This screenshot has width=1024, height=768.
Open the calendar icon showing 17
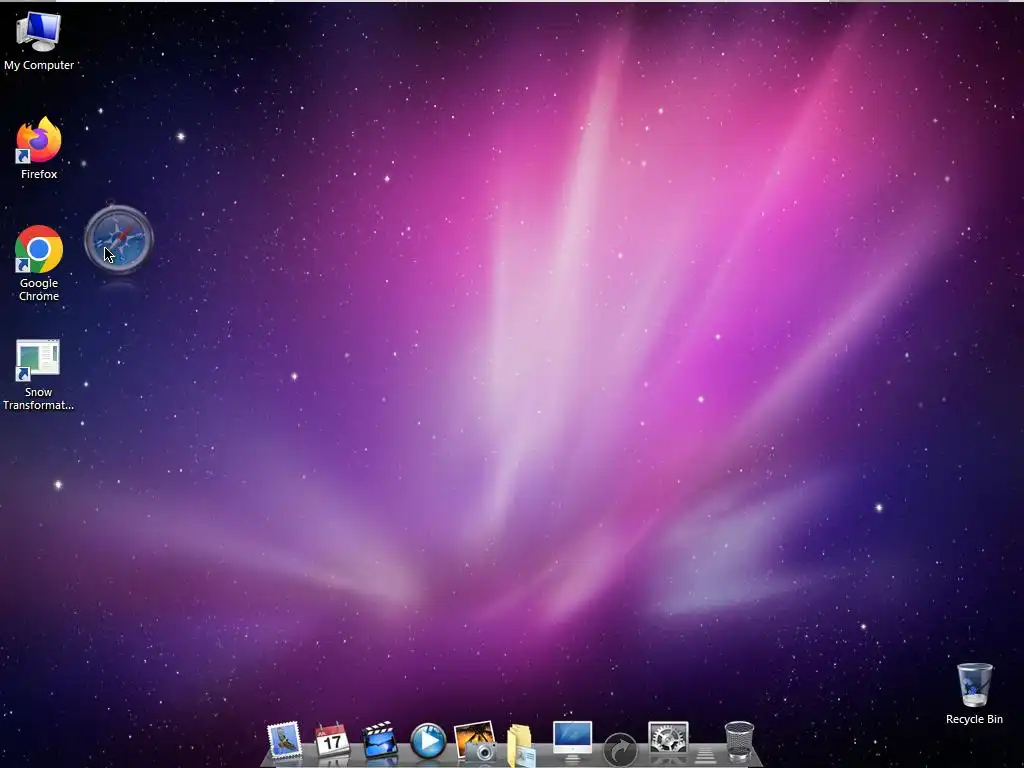click(x=332, y=741)
